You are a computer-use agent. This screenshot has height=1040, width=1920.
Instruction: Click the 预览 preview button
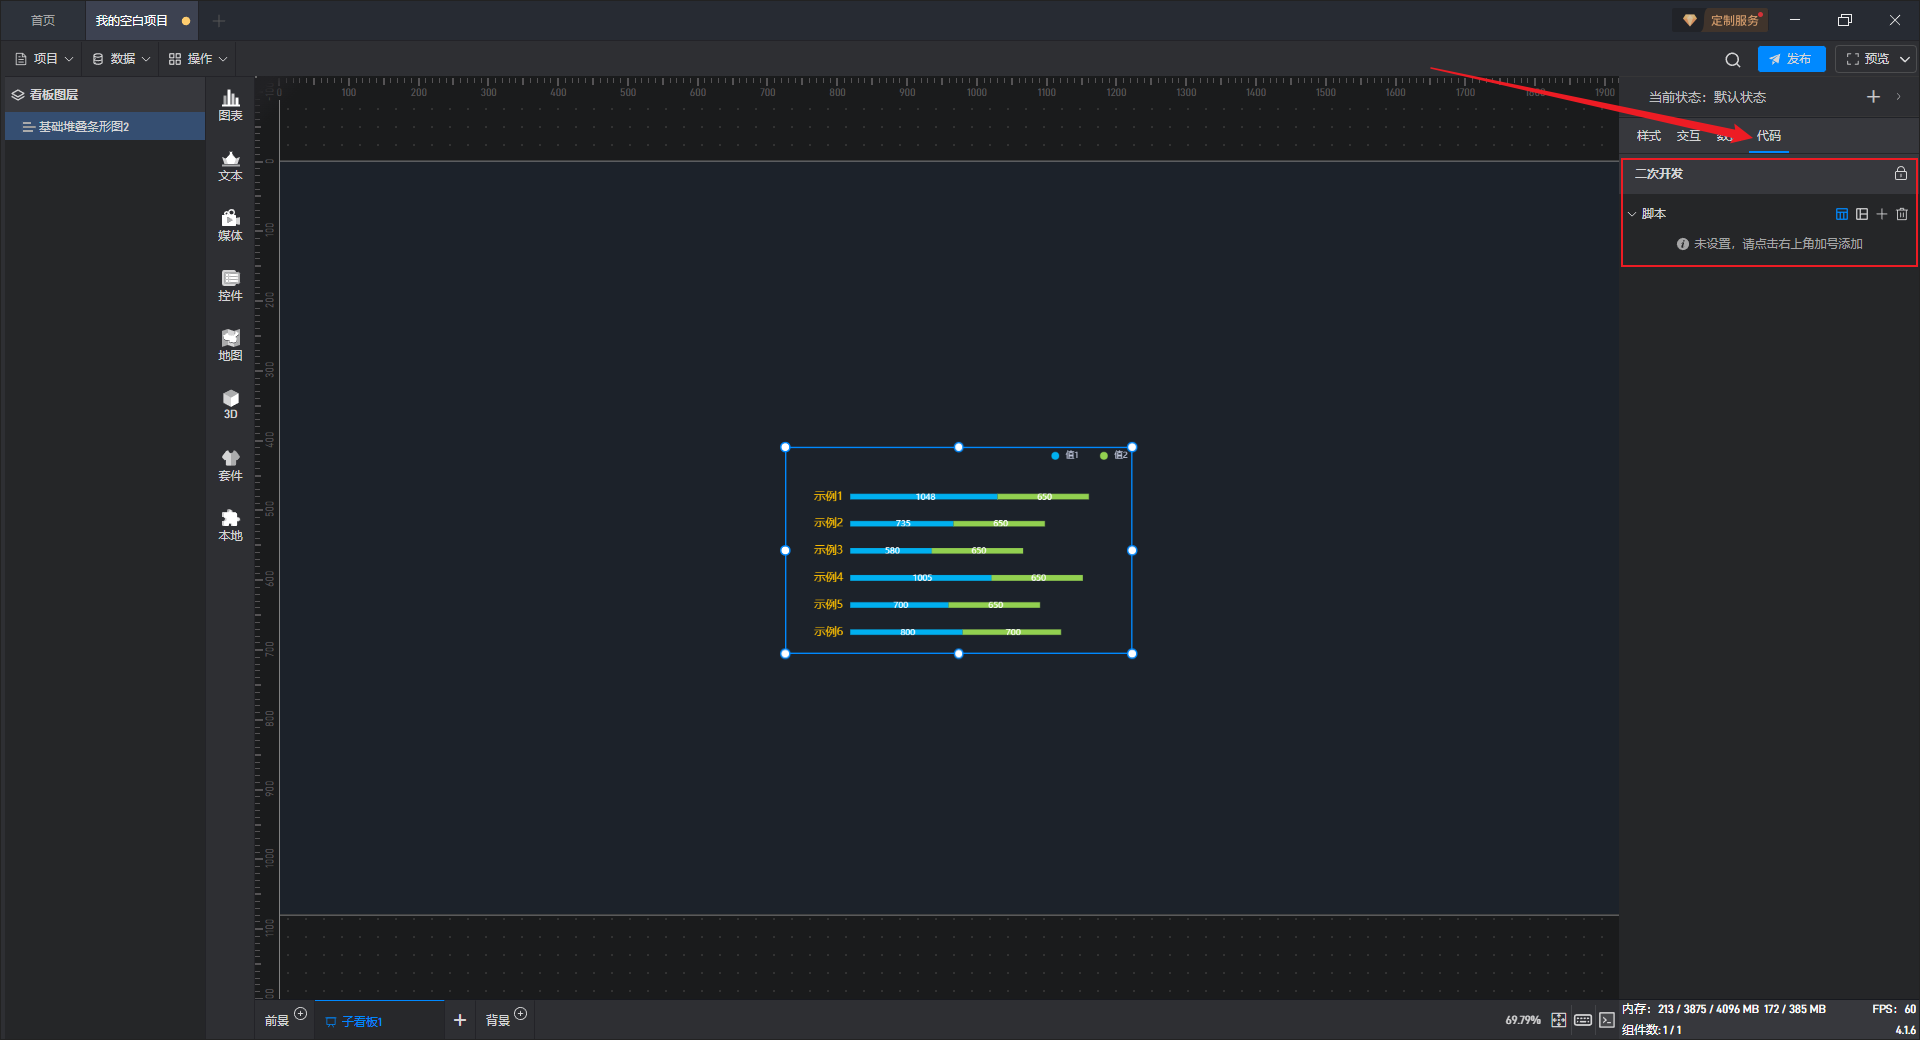point(1868,59)
